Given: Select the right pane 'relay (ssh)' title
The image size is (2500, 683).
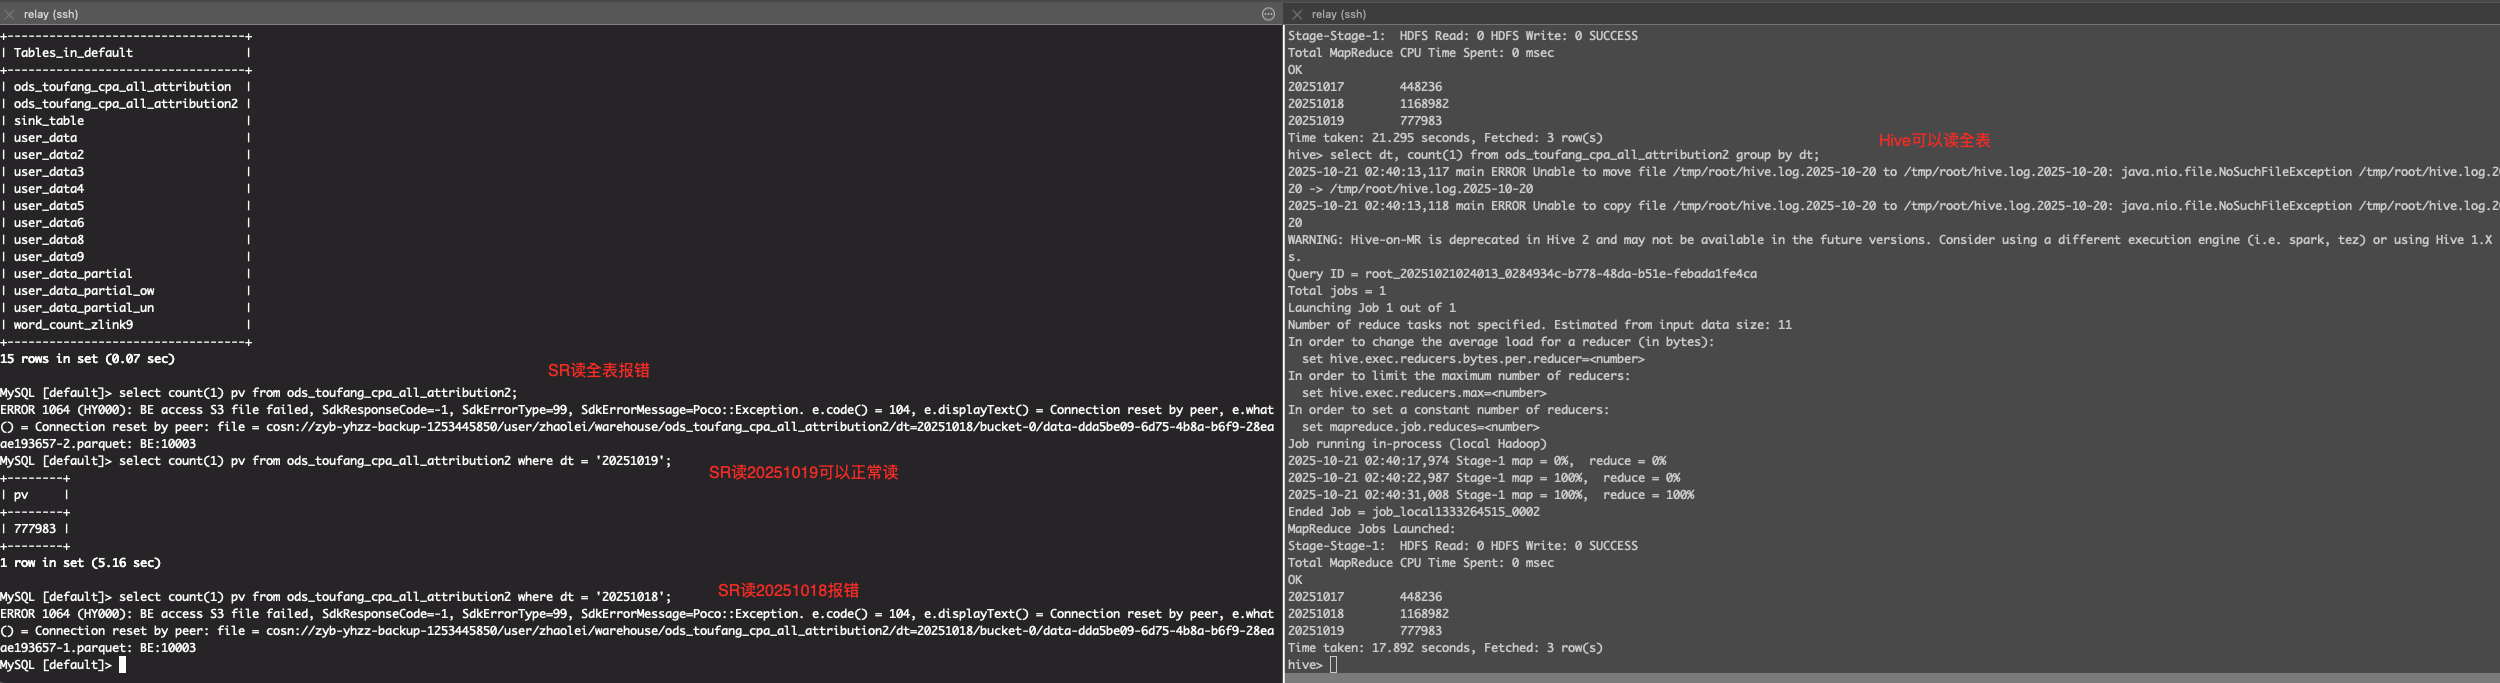Looking at the screenshot, I should pos(1338,14).
